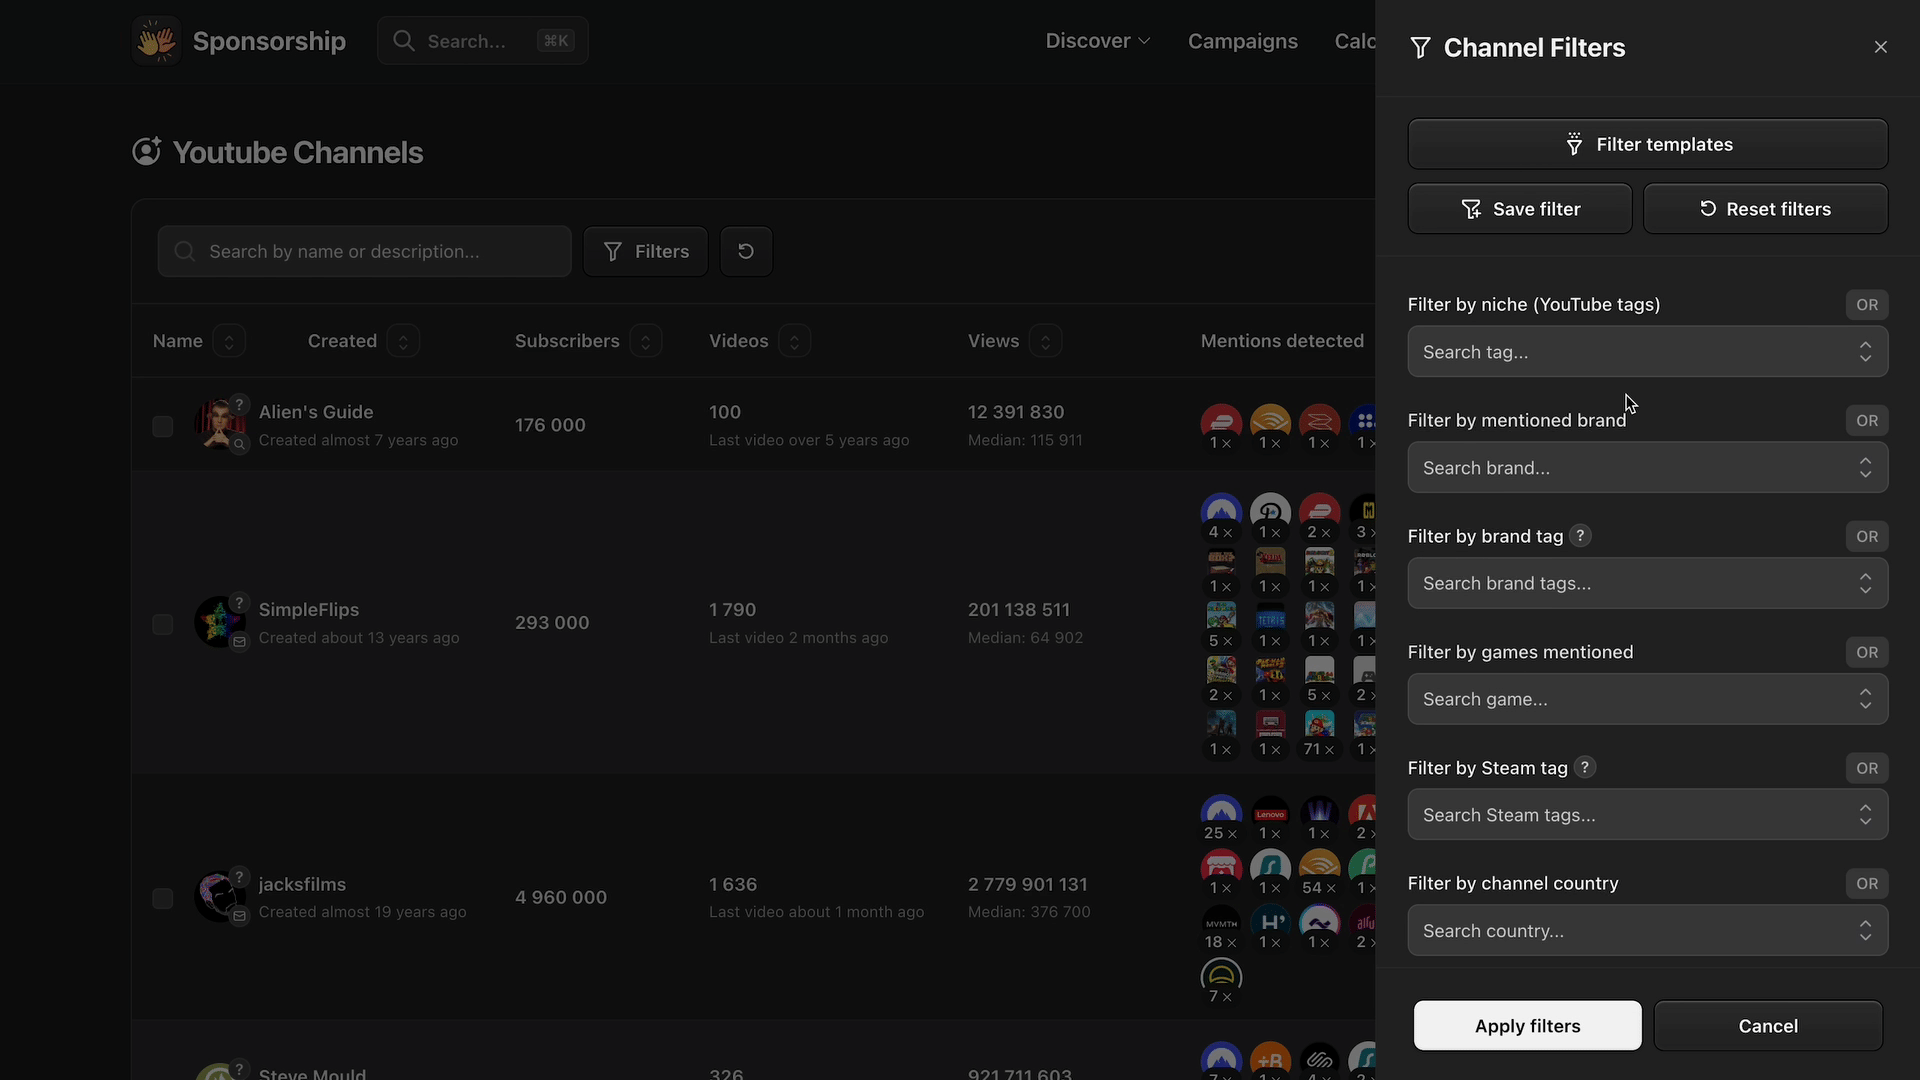
Task: Click the Subscribers column sort icon
Action: [646, 341]
